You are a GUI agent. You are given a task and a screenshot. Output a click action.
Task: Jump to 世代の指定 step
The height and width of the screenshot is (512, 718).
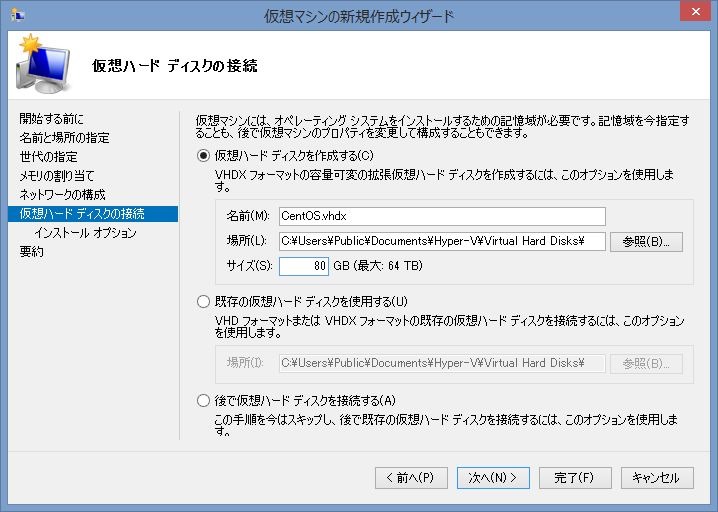pyautogui.click(x=48, y=157)
